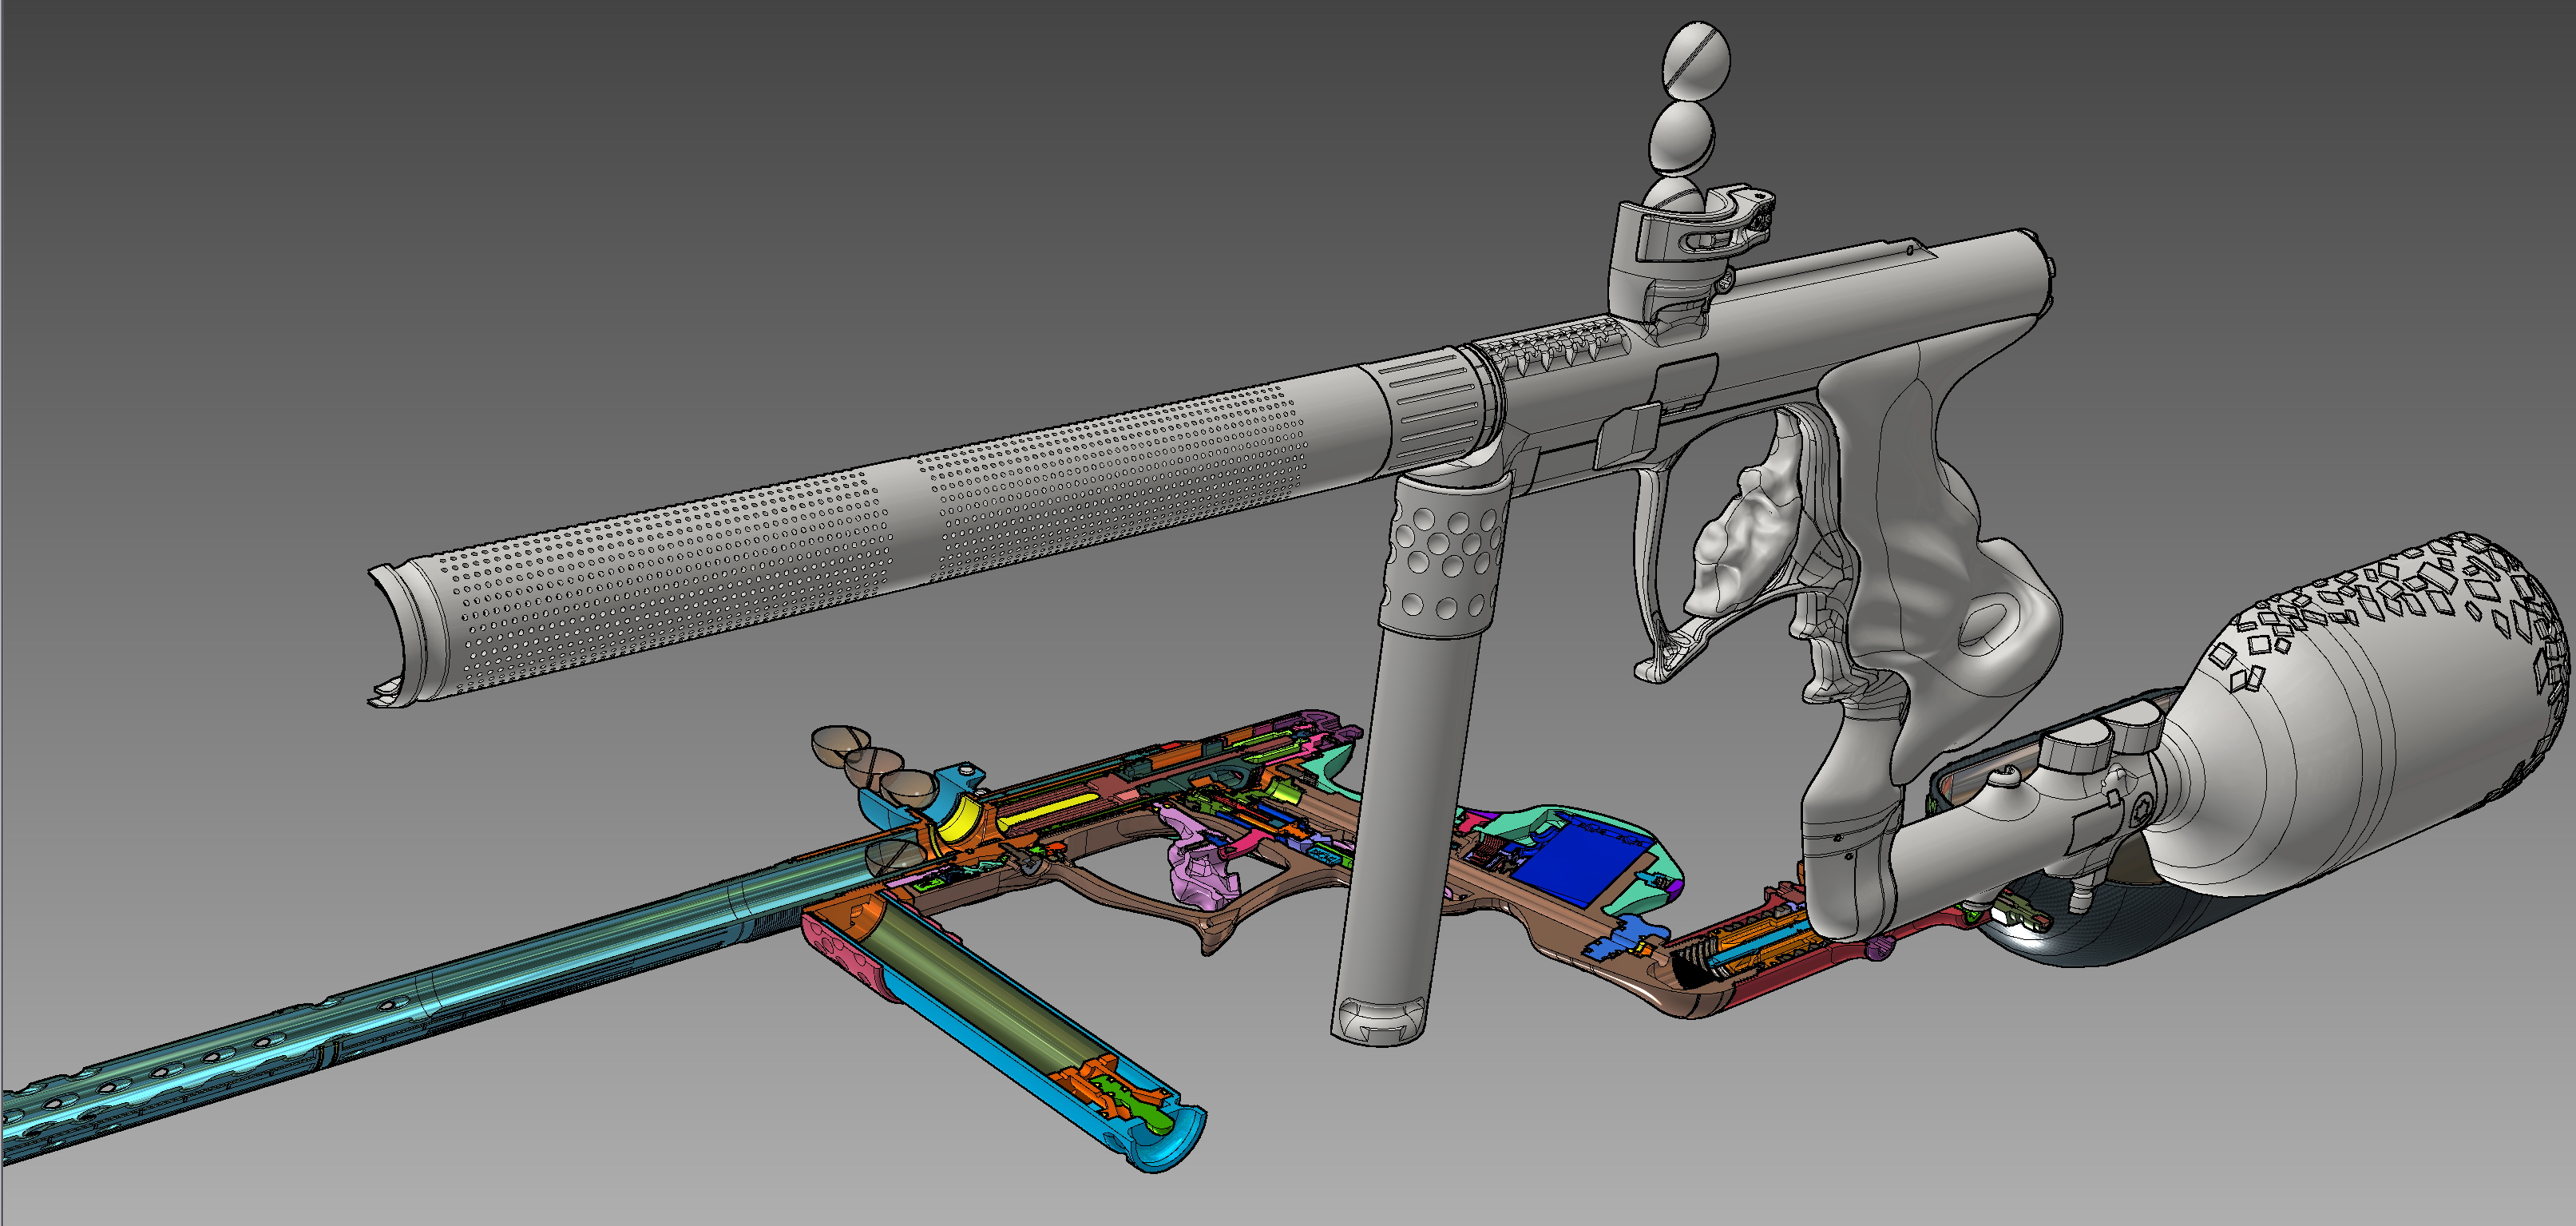Click the topmost paintball with the slotted groove
2576x1226 pixels.
click(1696, 62)
